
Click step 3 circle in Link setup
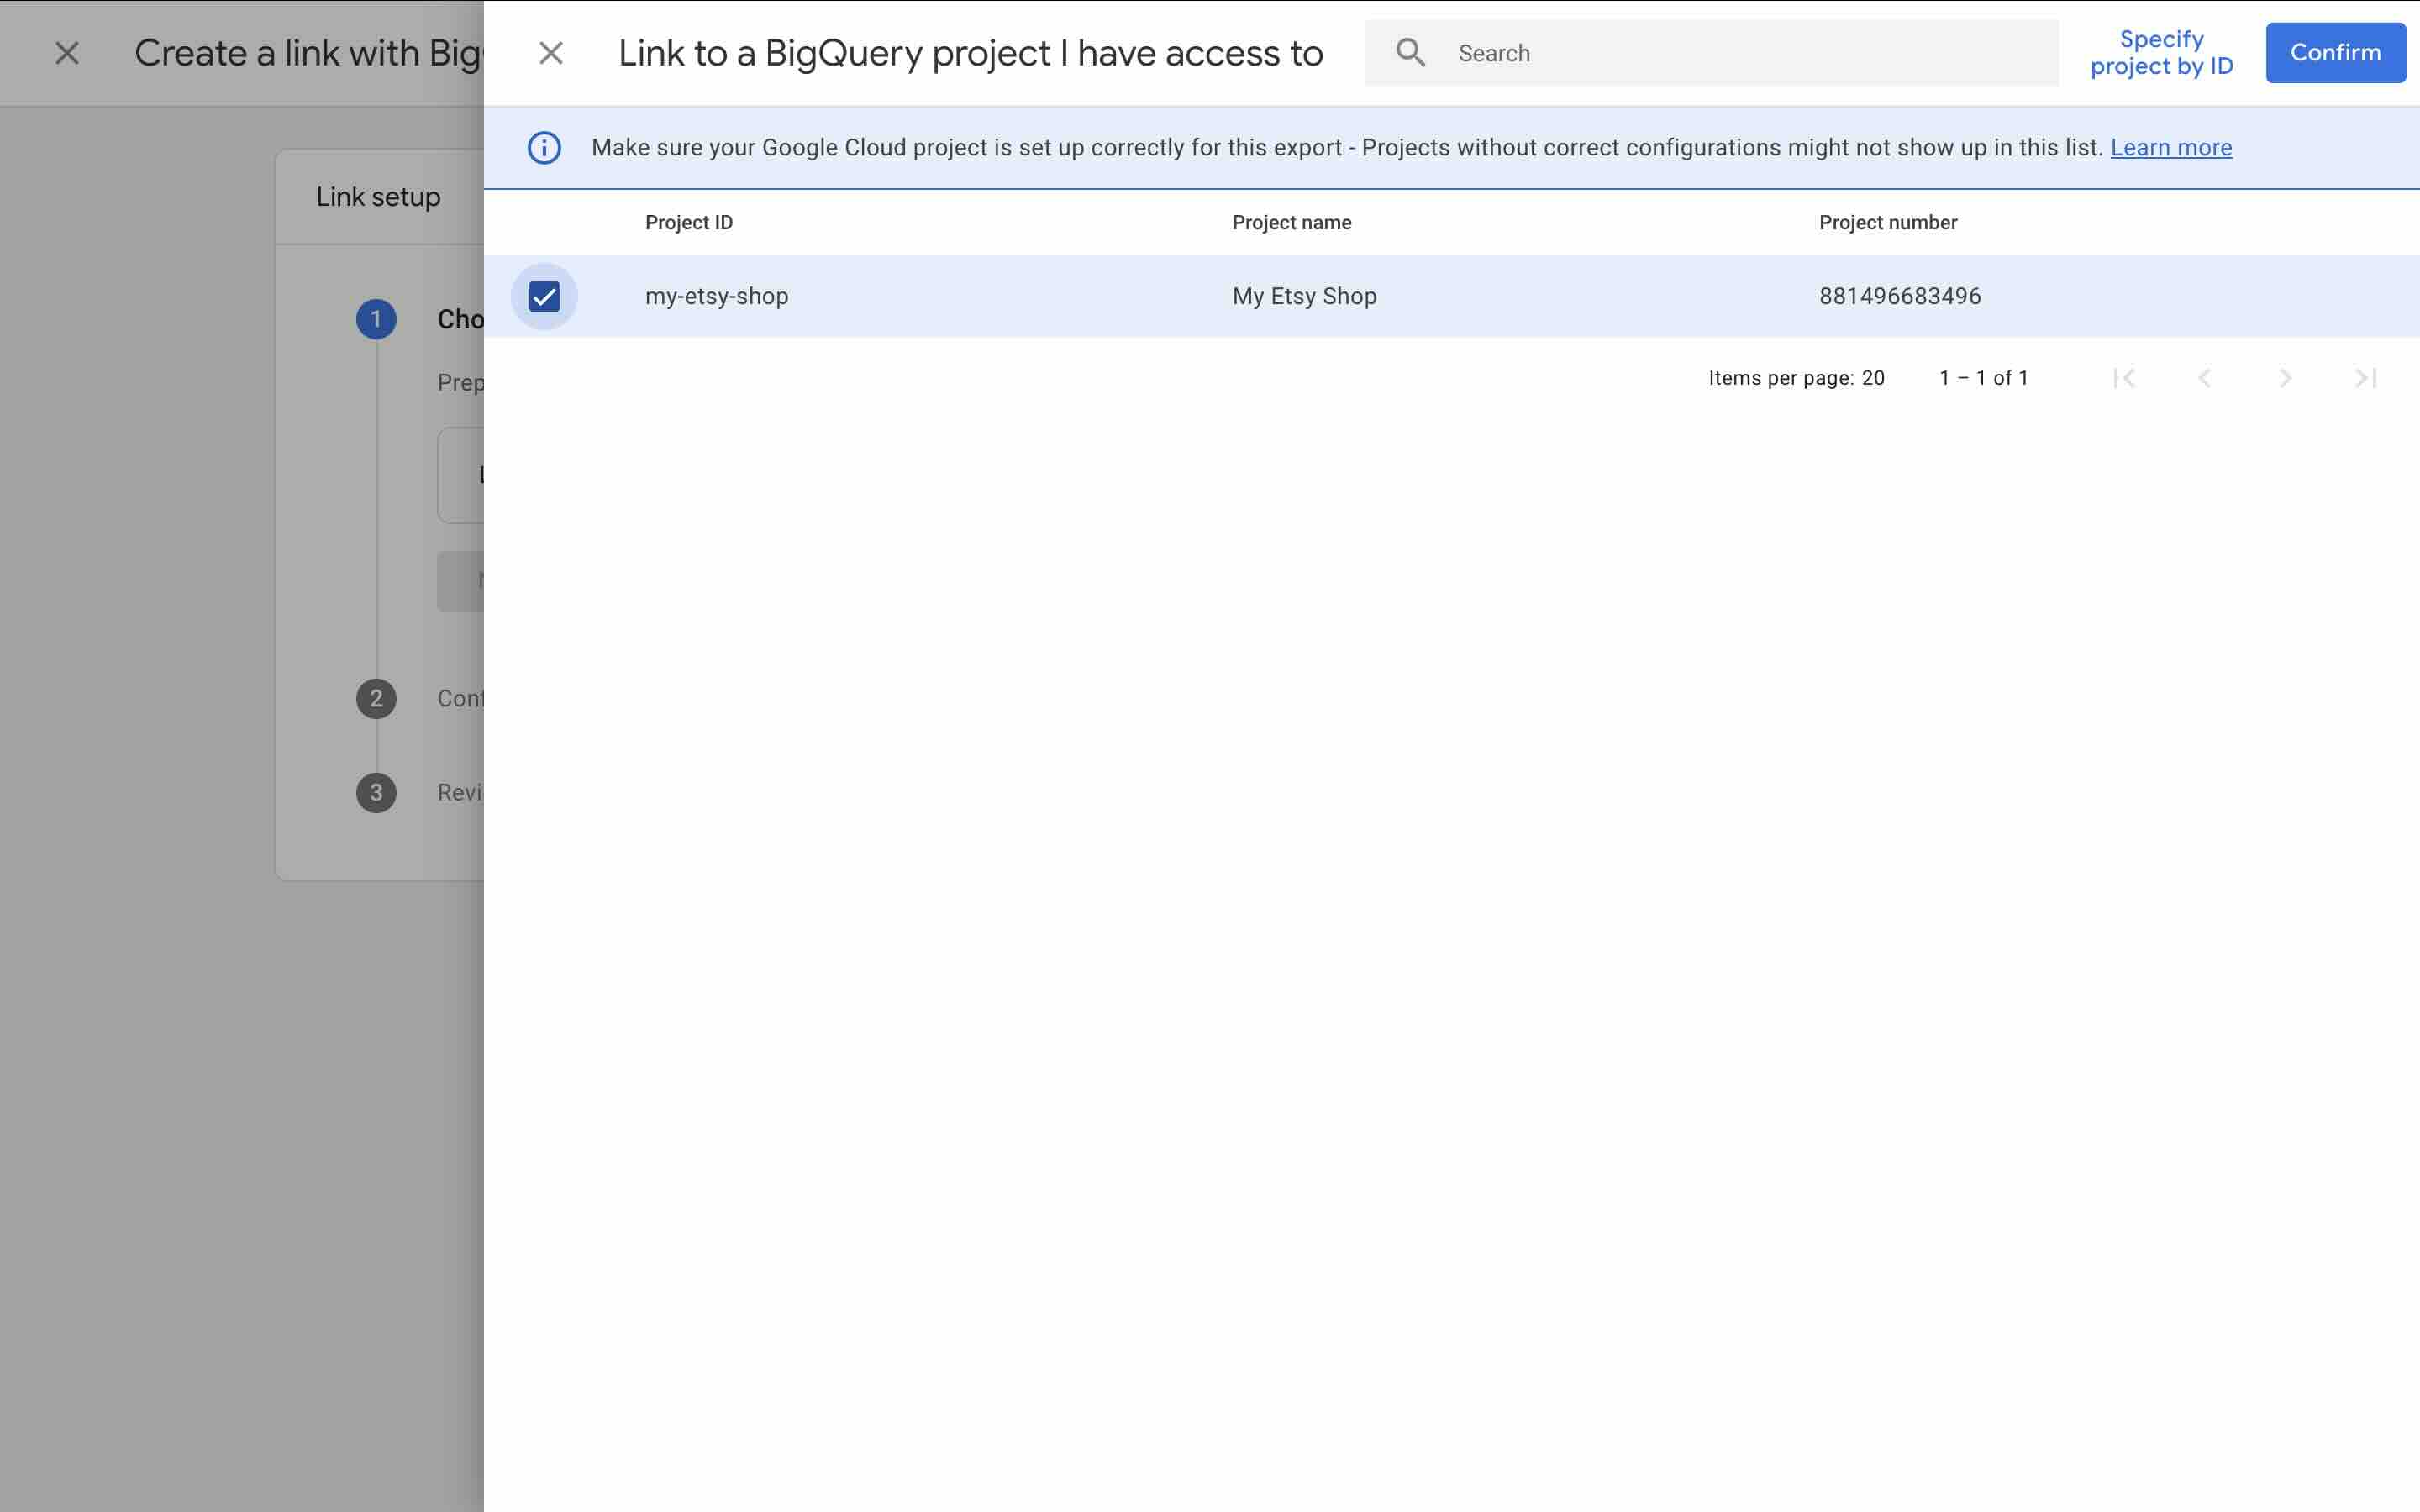(376, 791)
